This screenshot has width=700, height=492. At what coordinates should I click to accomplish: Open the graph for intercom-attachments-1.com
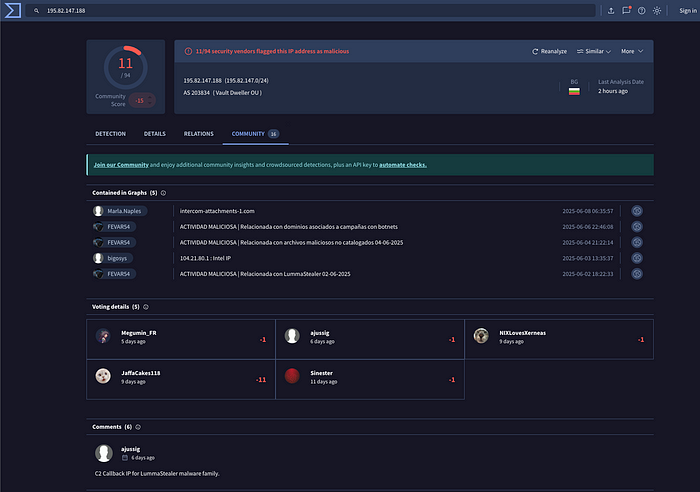click(637, 211)
